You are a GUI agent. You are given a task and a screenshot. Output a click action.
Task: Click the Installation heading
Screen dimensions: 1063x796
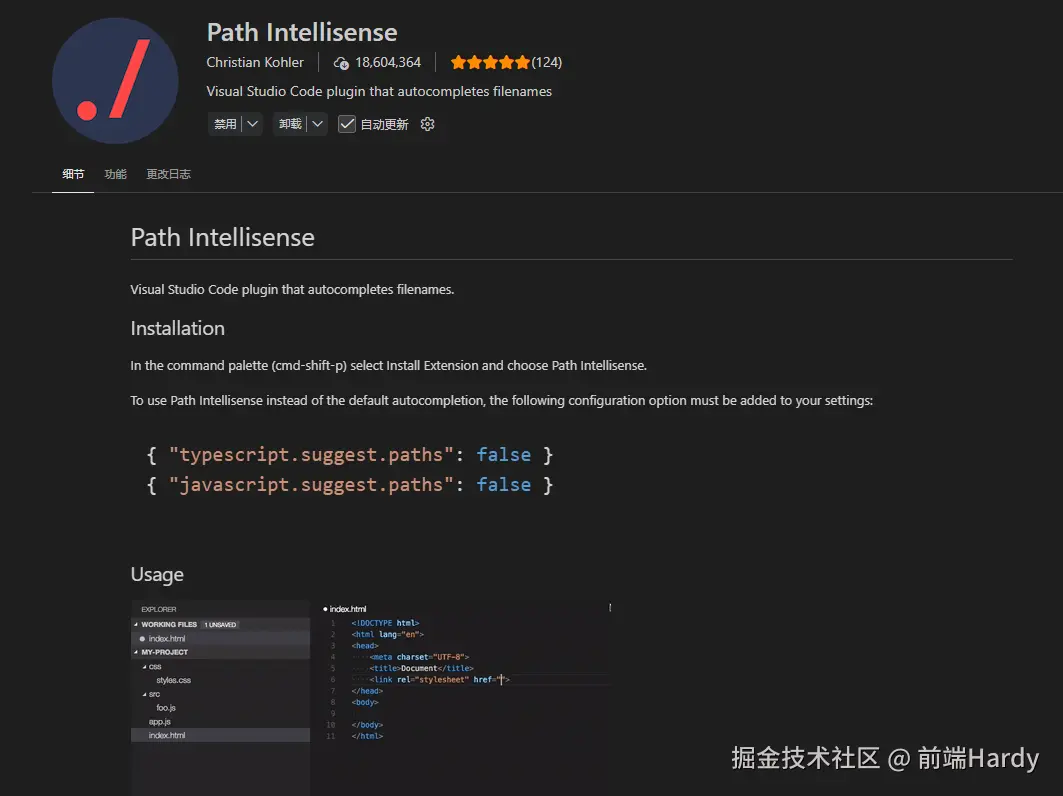click(178, 328)
